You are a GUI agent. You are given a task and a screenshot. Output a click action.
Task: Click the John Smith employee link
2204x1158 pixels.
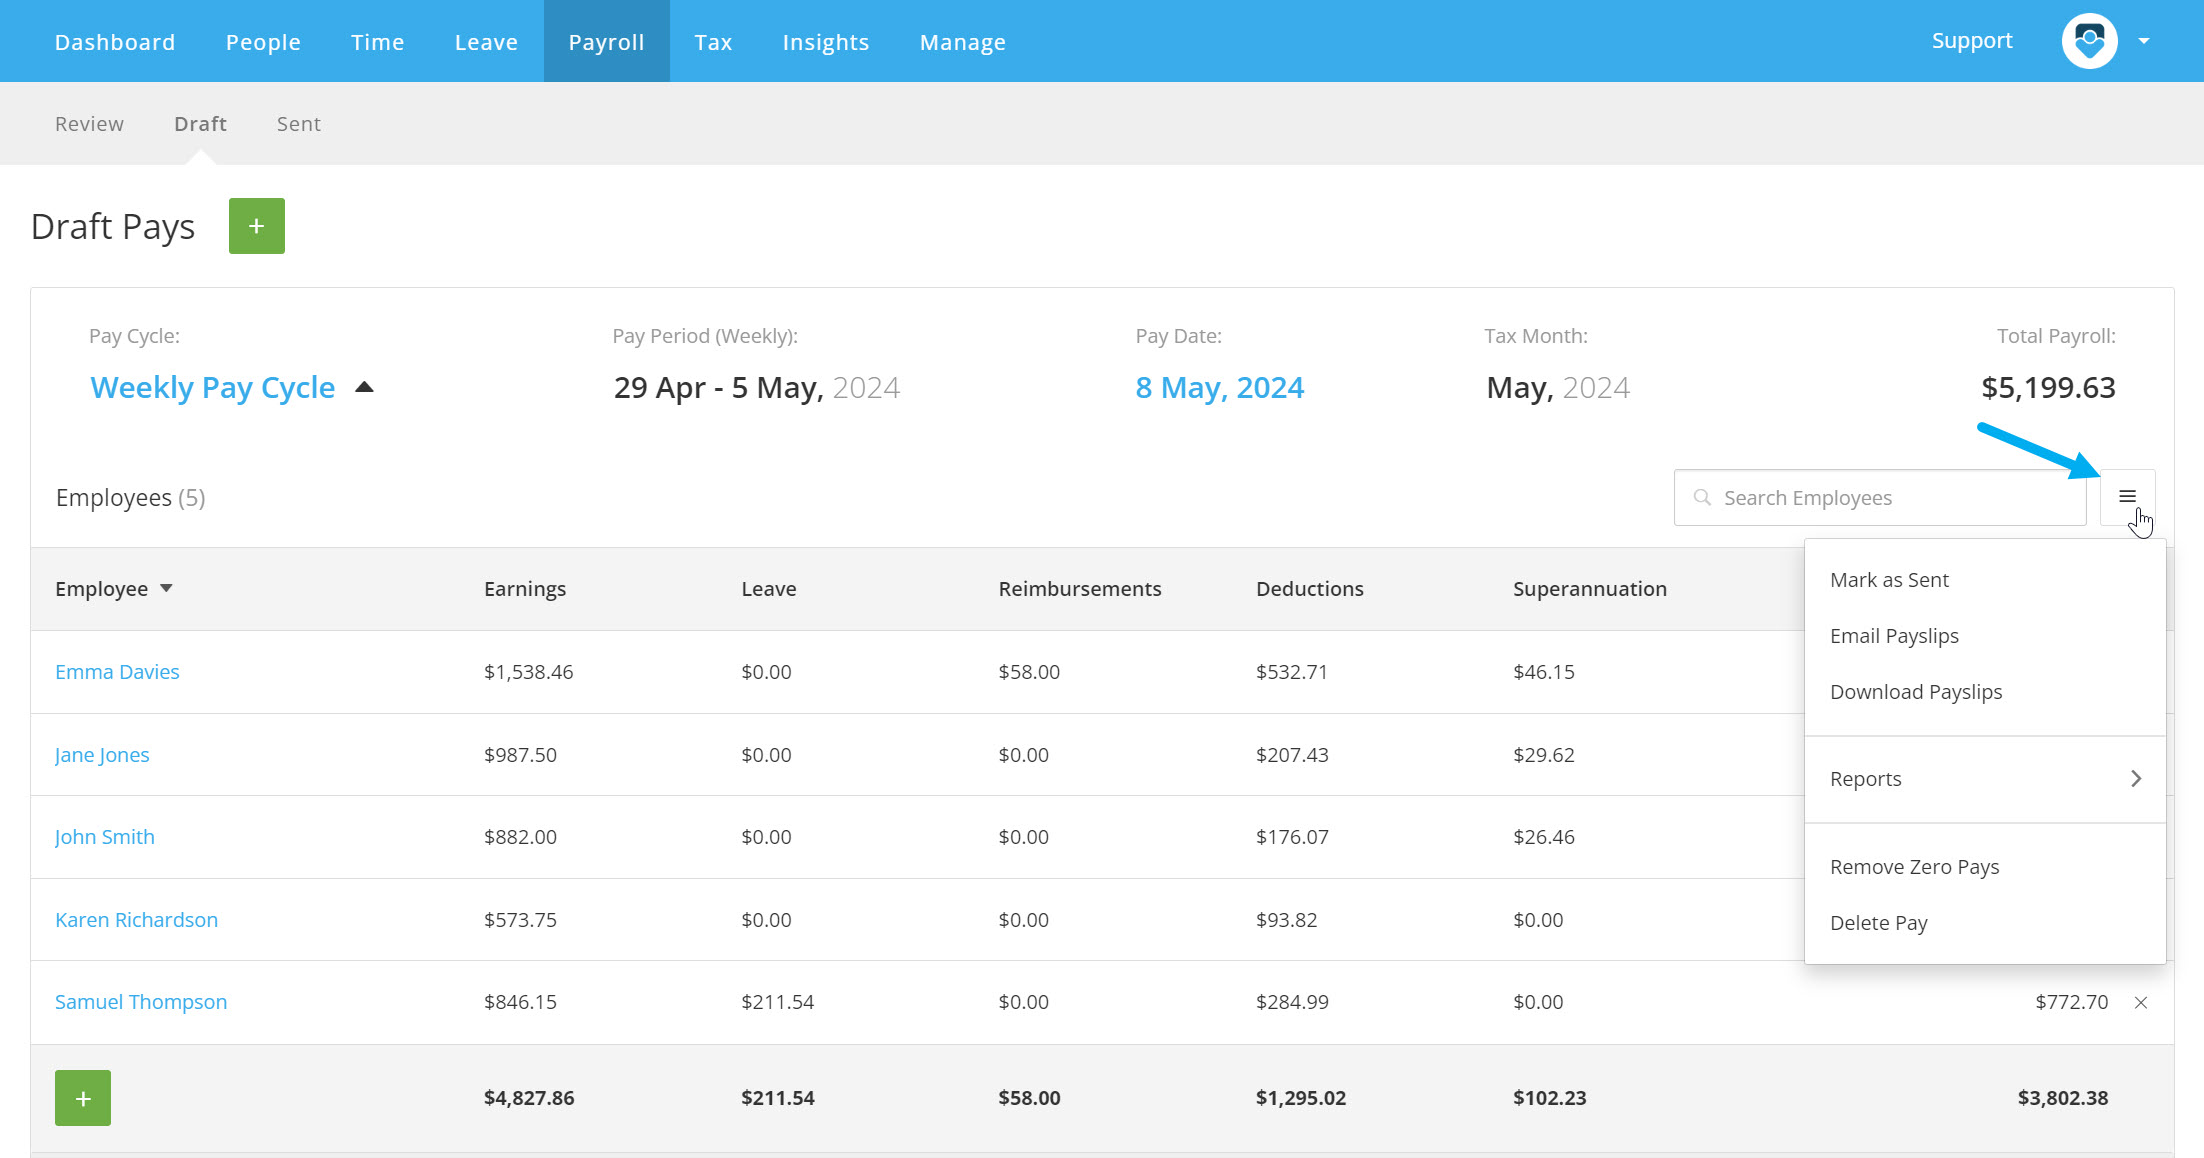point(105,837)
